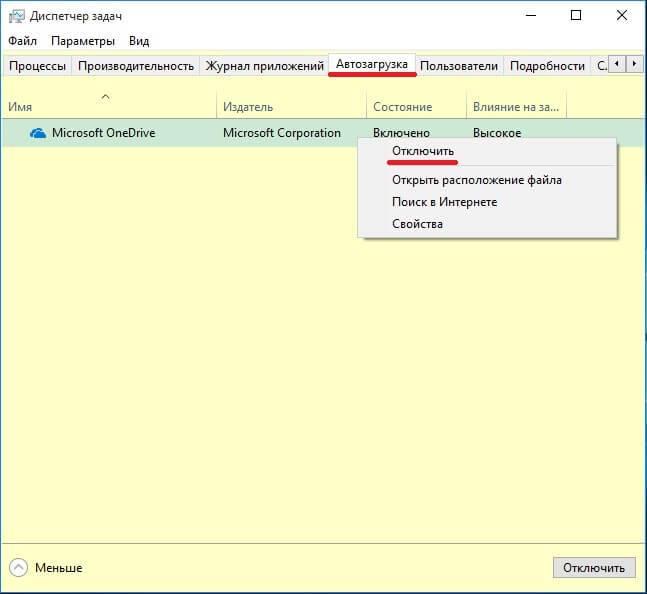Switch to the Журнал приложений tab
The image size is (647, 594).
[x=264, y=66]
